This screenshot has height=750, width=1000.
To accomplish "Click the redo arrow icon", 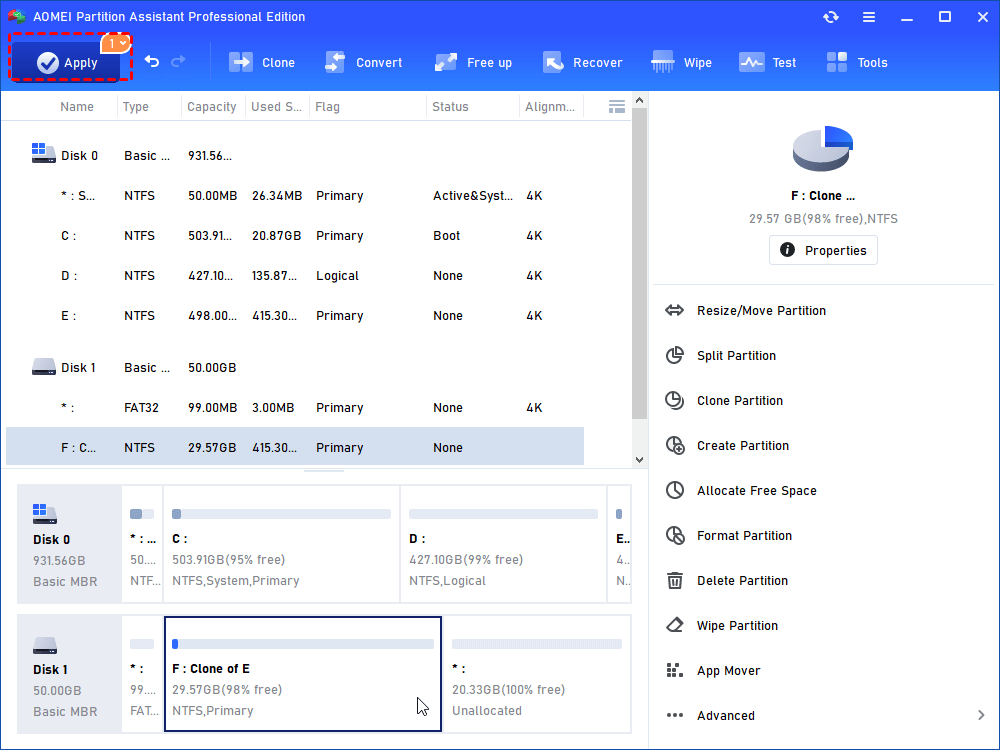I will pos(179,61).
